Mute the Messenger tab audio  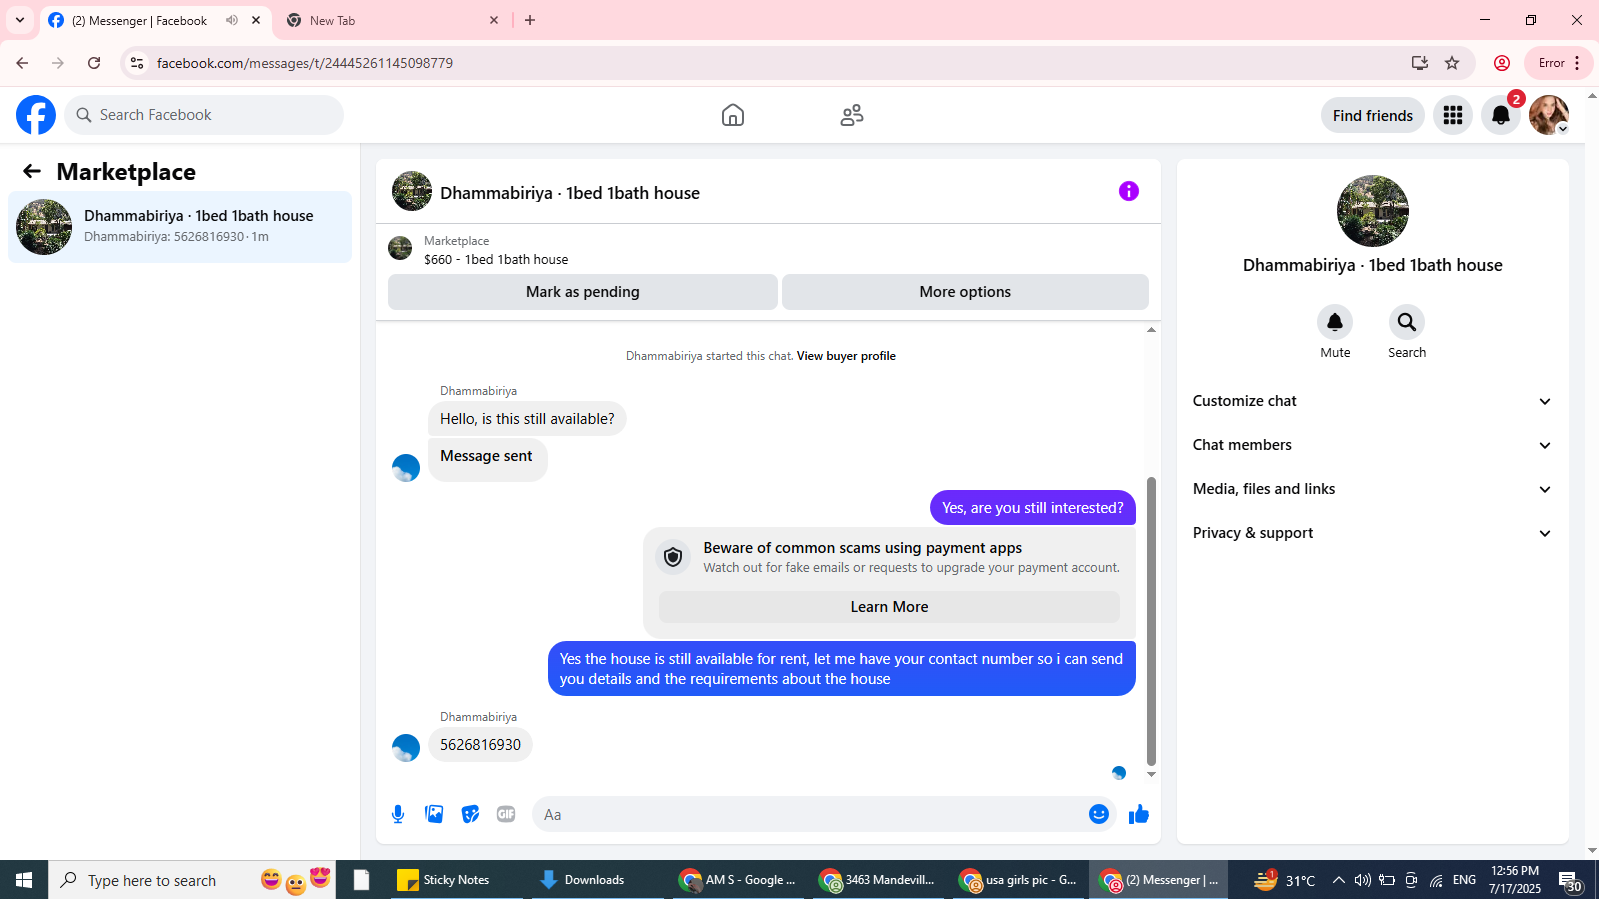[x=232, y=20]
